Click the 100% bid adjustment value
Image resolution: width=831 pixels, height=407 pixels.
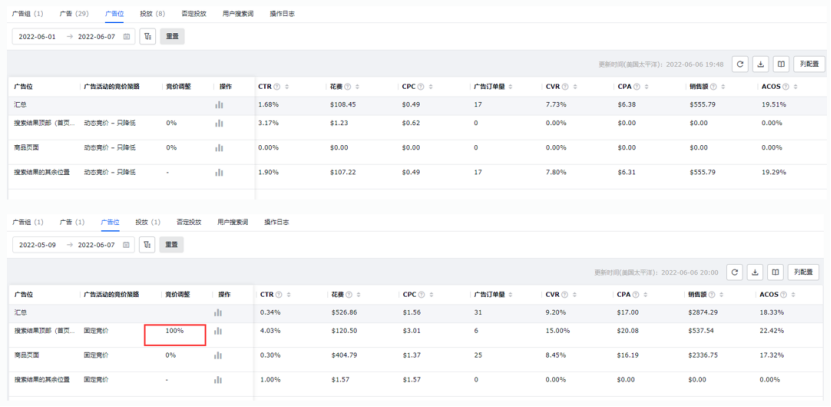pos(174,331)
